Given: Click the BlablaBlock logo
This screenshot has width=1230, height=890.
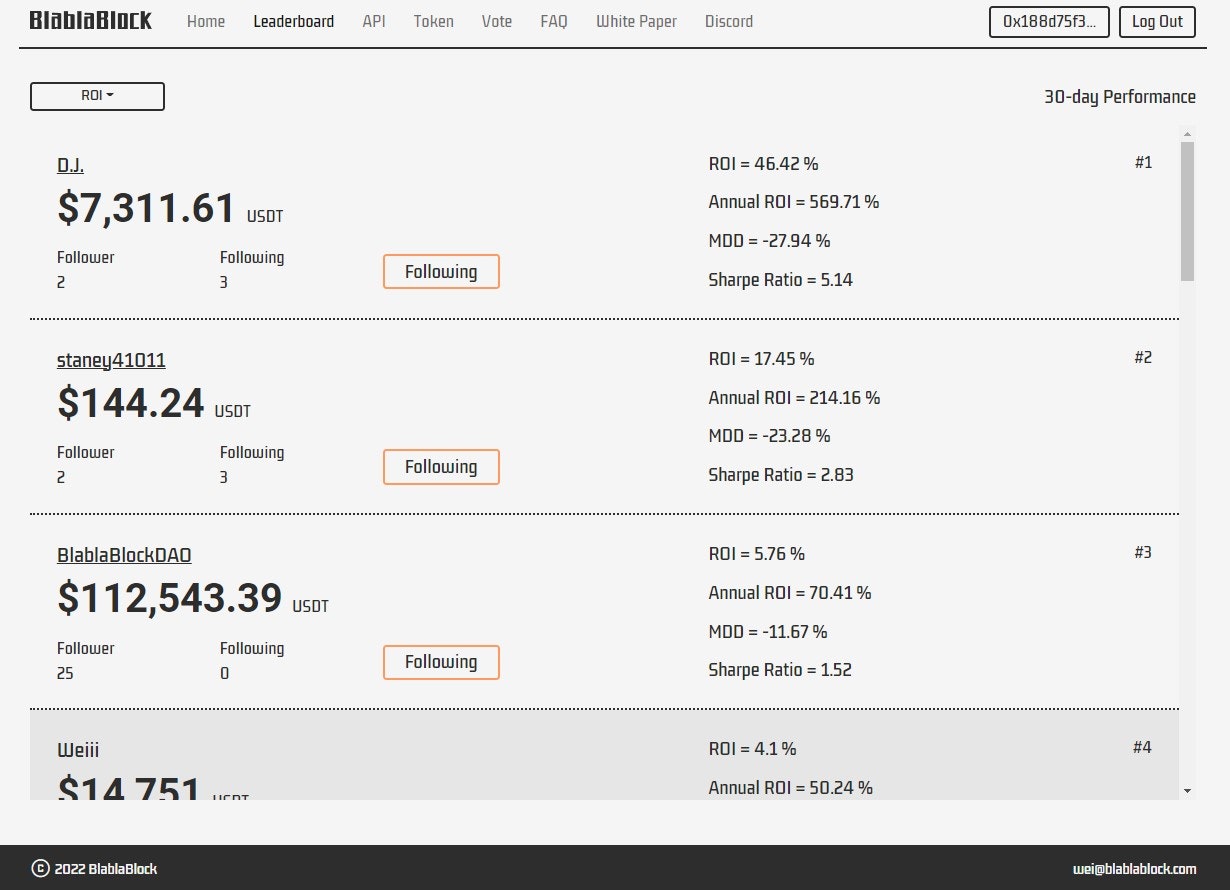Looking at the screenshot, I should tap(91, 20).
